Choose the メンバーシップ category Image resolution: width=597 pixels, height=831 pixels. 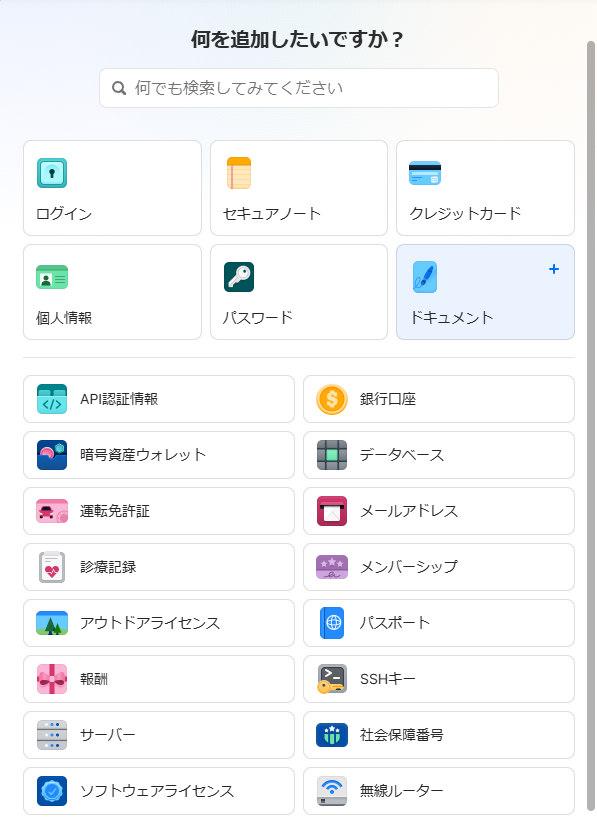[439, 567]
